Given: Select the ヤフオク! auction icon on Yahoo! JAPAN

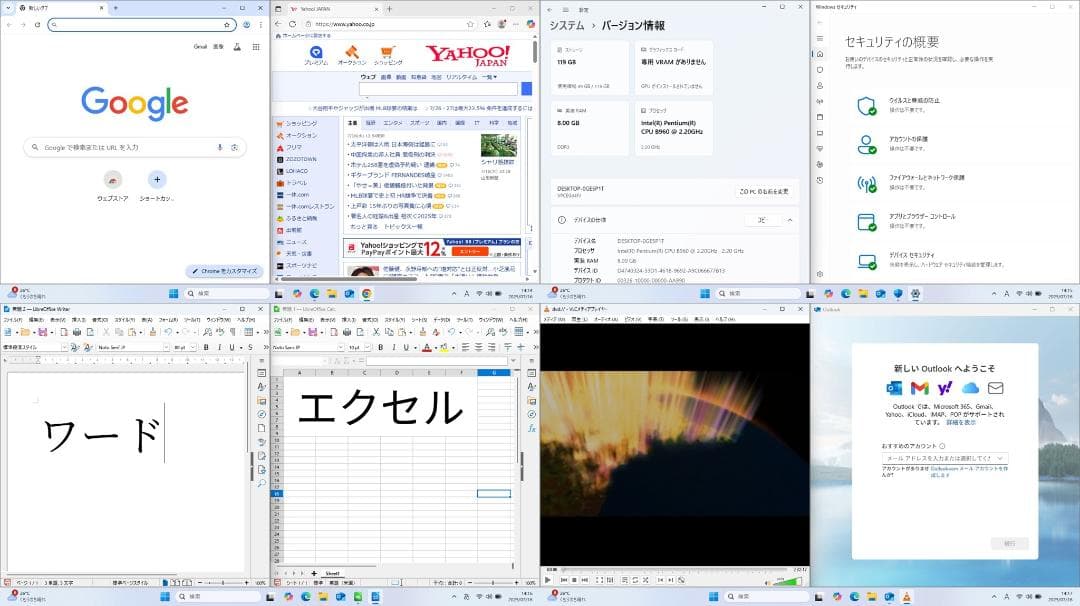Looking at the screenshot, I should (352, 52).
